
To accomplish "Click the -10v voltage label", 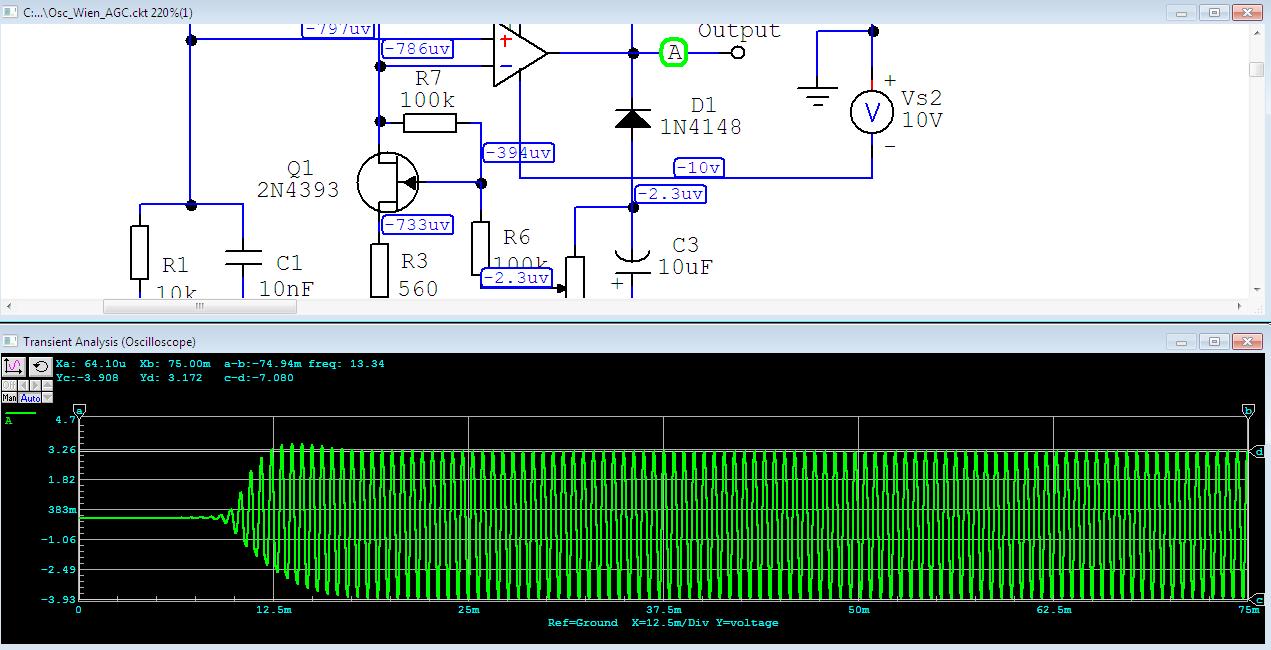I will coord(699,167).
